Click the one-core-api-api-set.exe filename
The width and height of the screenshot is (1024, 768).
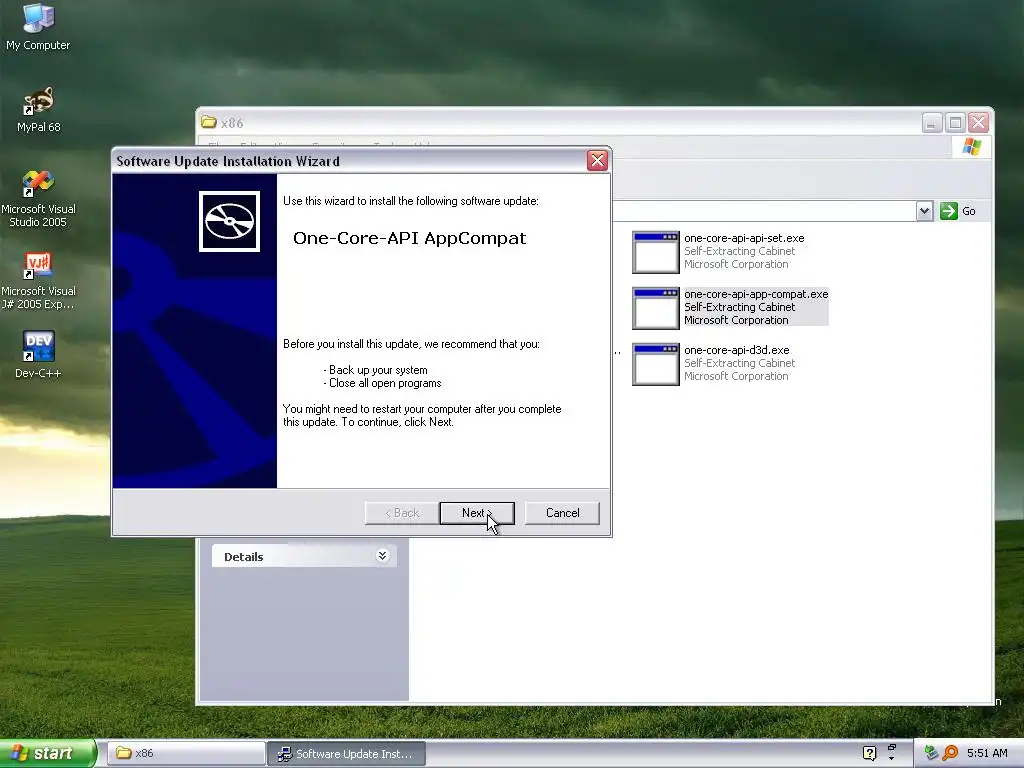point(744,238)
